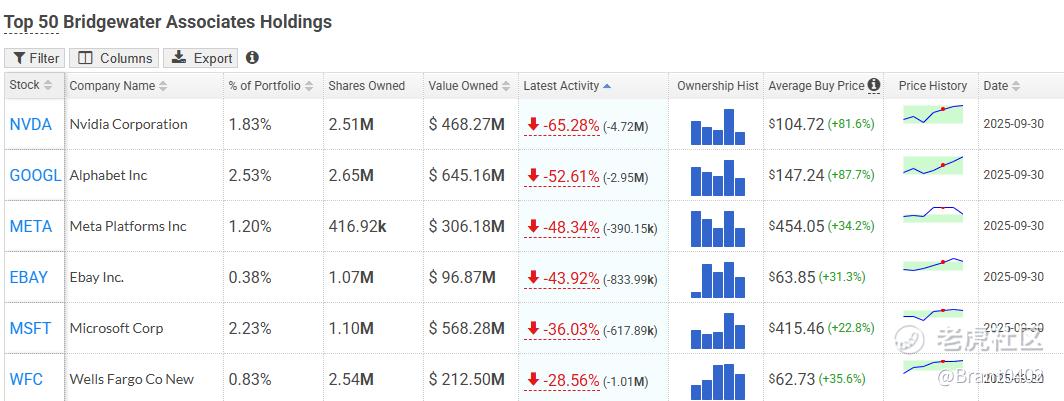Open the EBAY stock link
Screen dimensions: 1064x401
28,277
